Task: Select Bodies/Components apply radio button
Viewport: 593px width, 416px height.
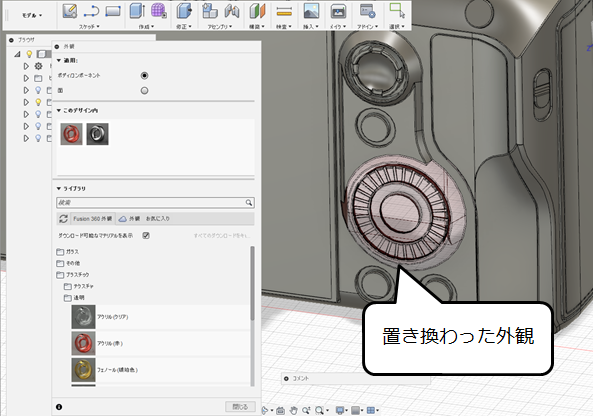Action: pyautogui.click(x=144, y=76)
